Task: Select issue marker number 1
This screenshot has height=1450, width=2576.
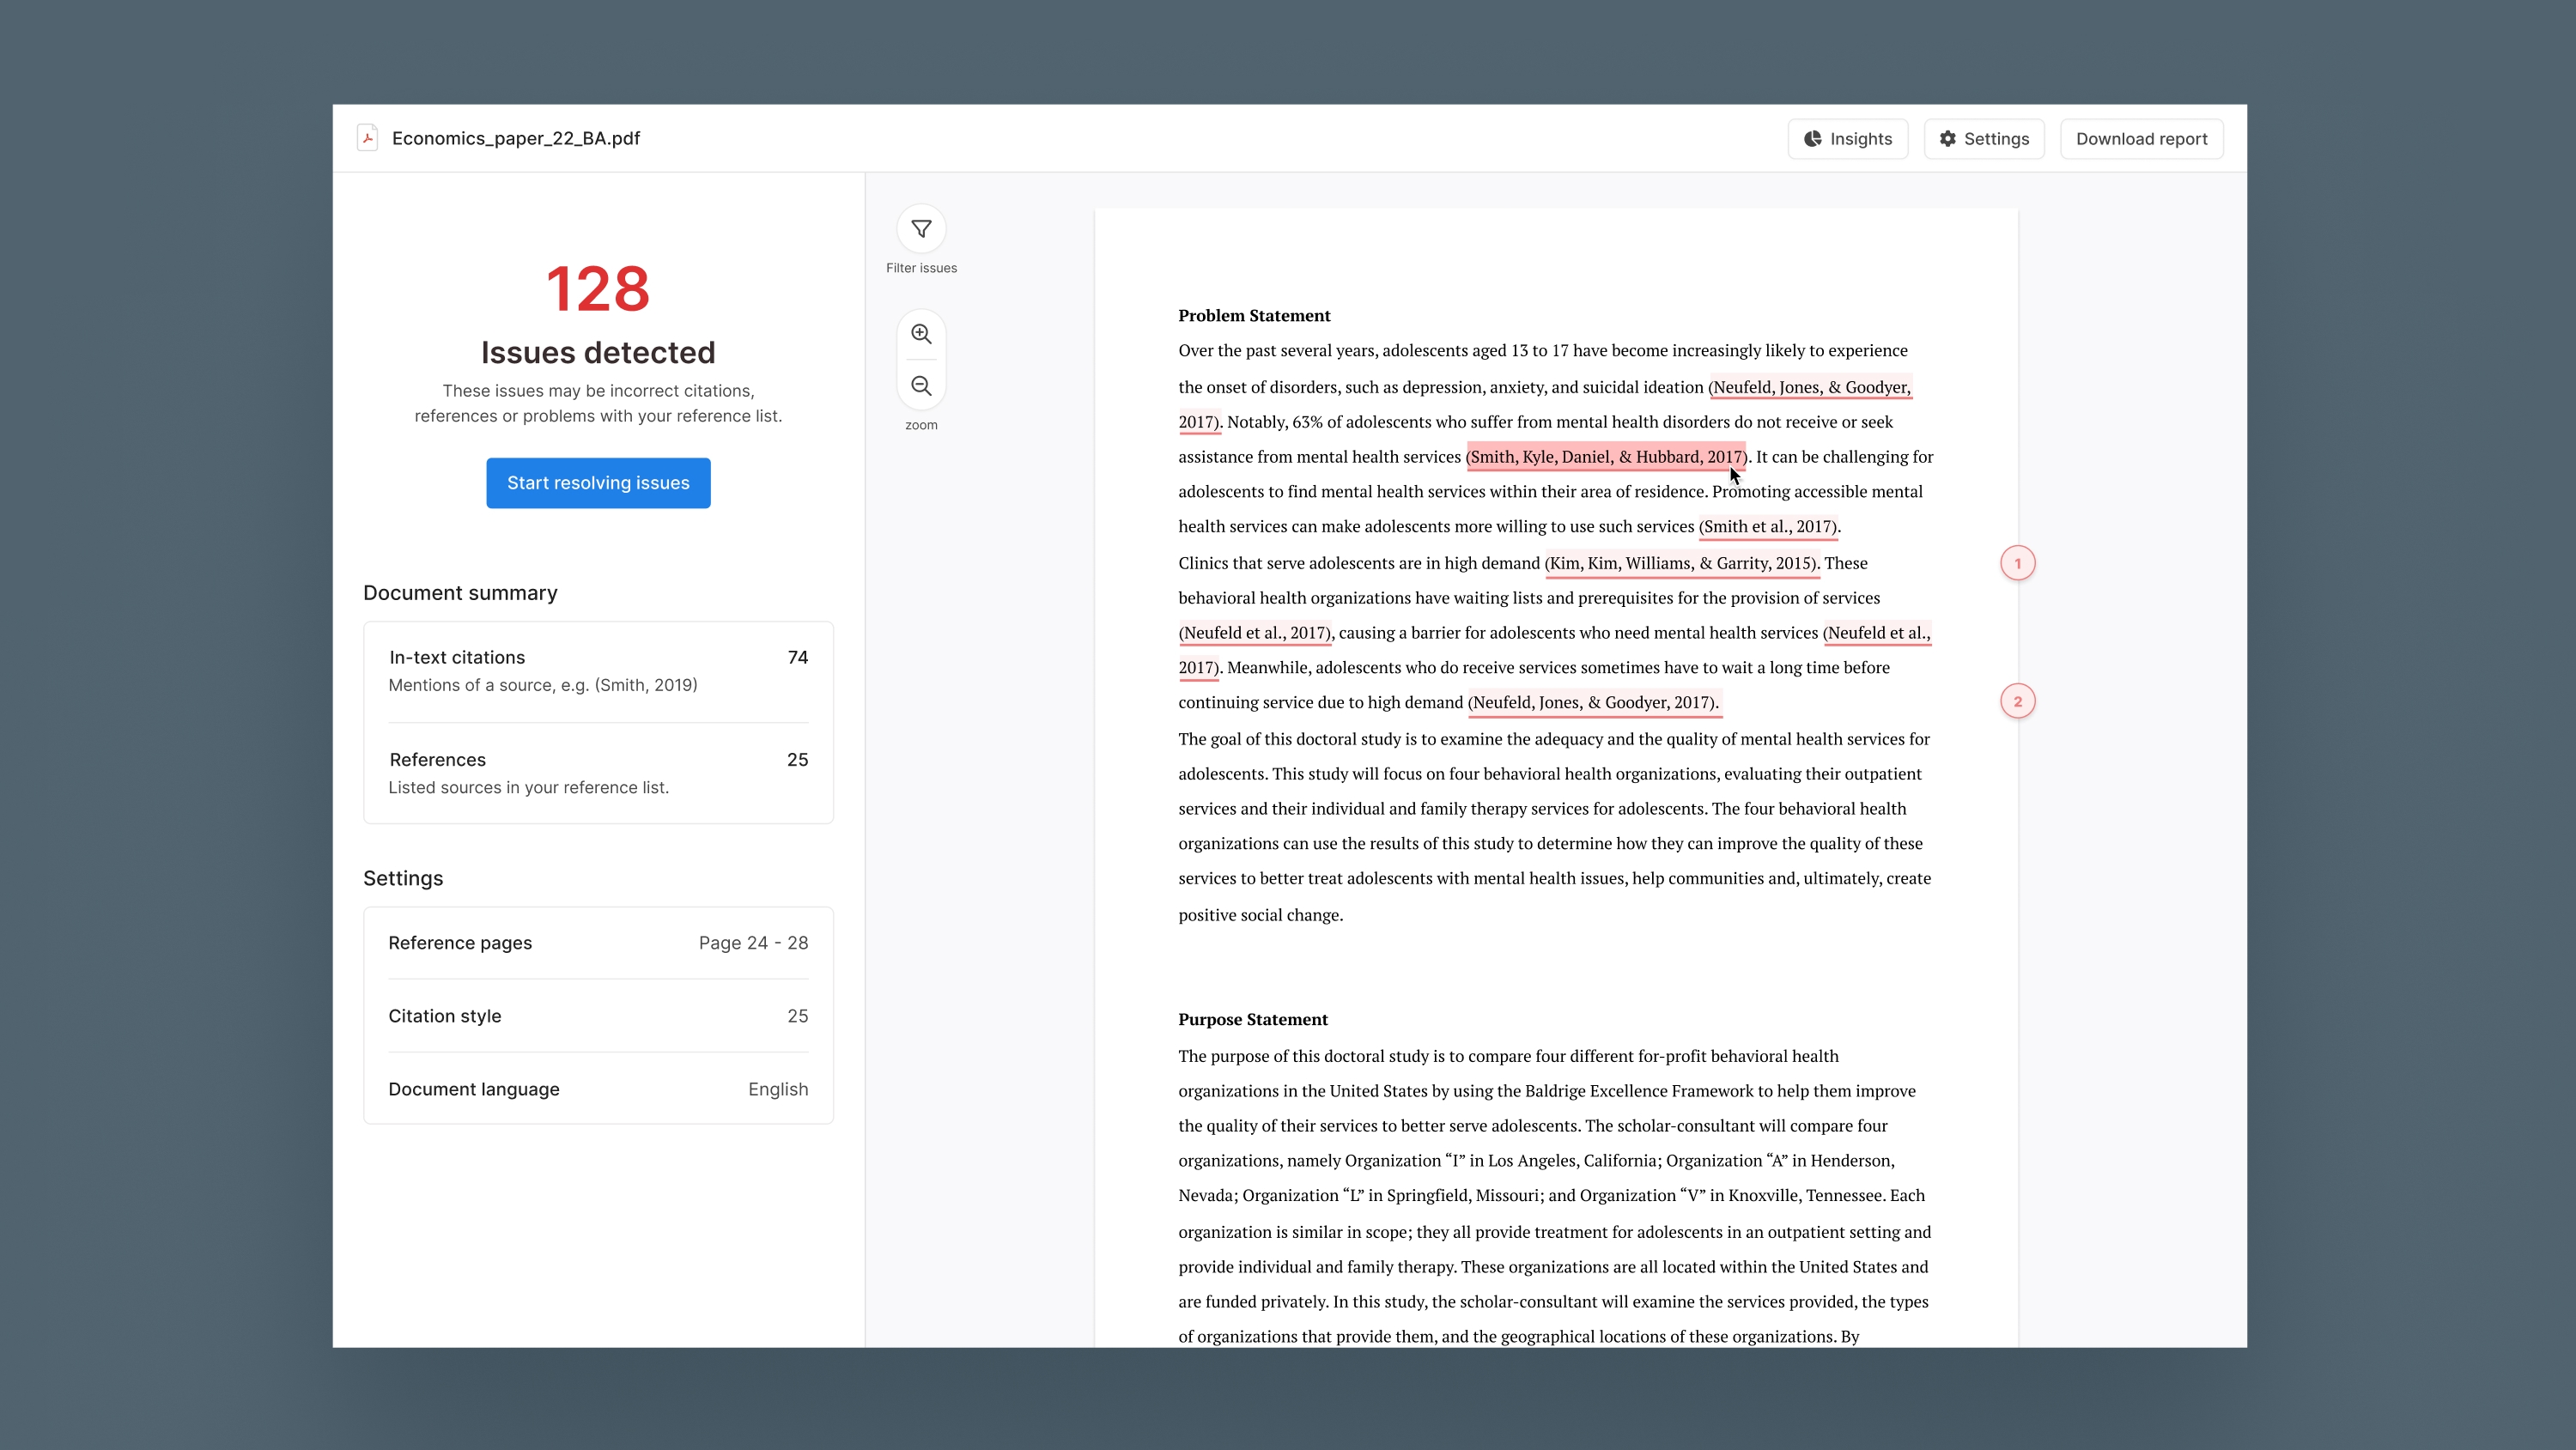Action: click(x=2017, y=563)
